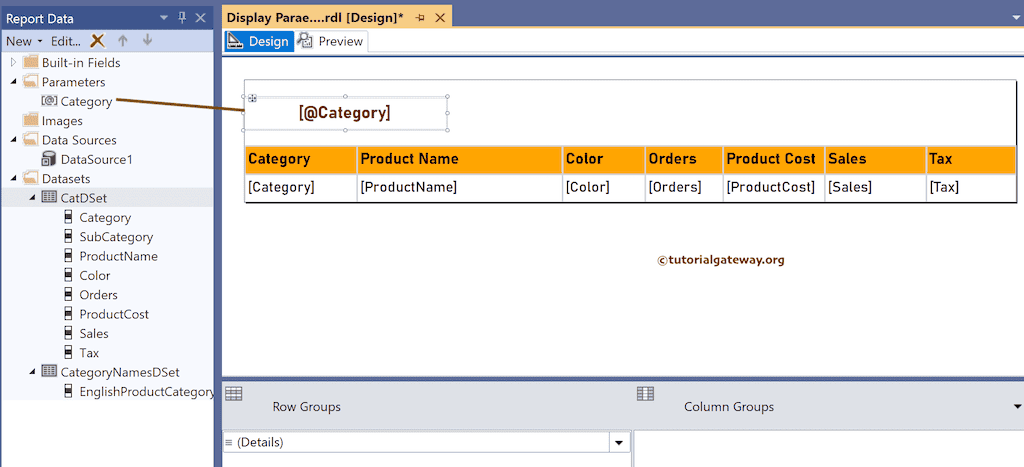Select the CategoryNamesDSet dataset label
Viewport: 1024px width, 467px height.
[120, 372]
